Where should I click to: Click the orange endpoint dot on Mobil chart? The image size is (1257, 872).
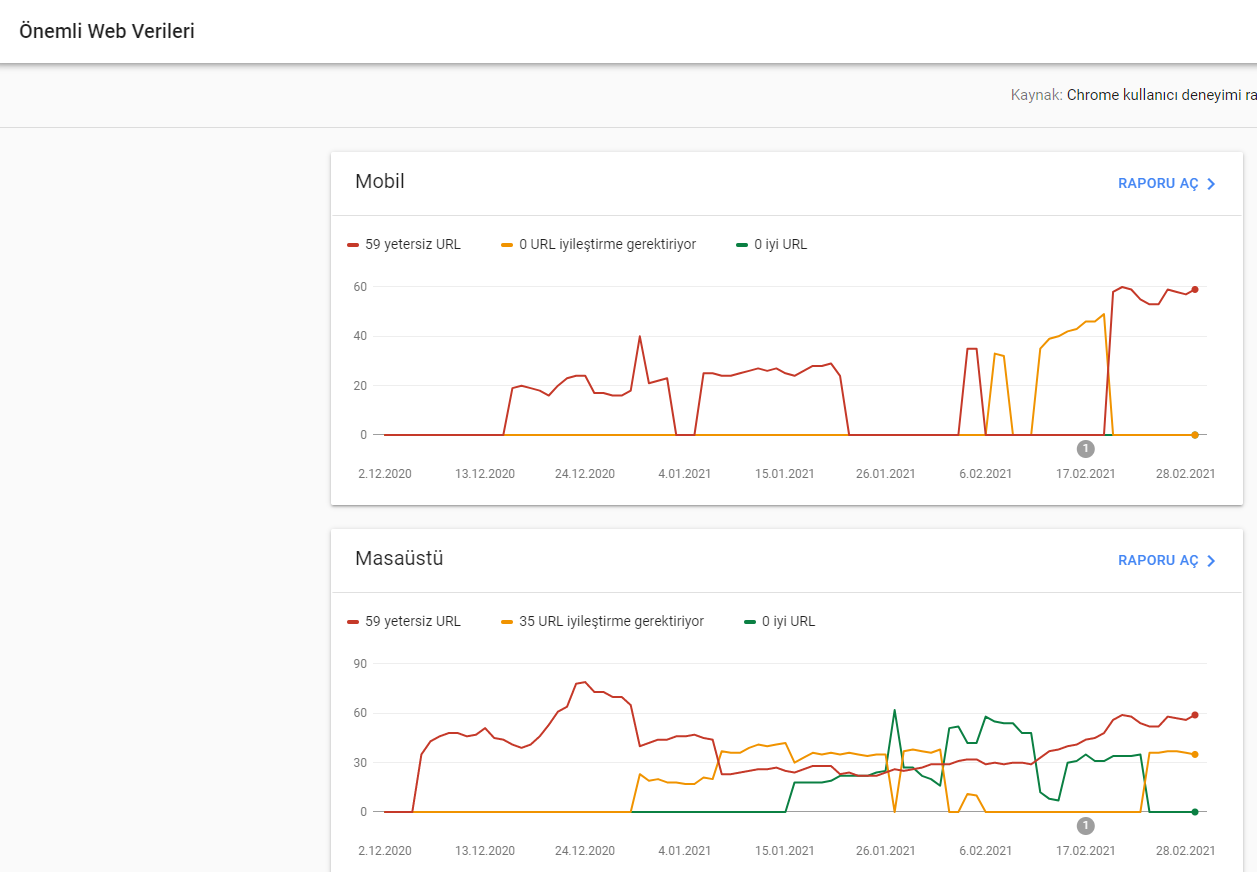coord(1194,435)
